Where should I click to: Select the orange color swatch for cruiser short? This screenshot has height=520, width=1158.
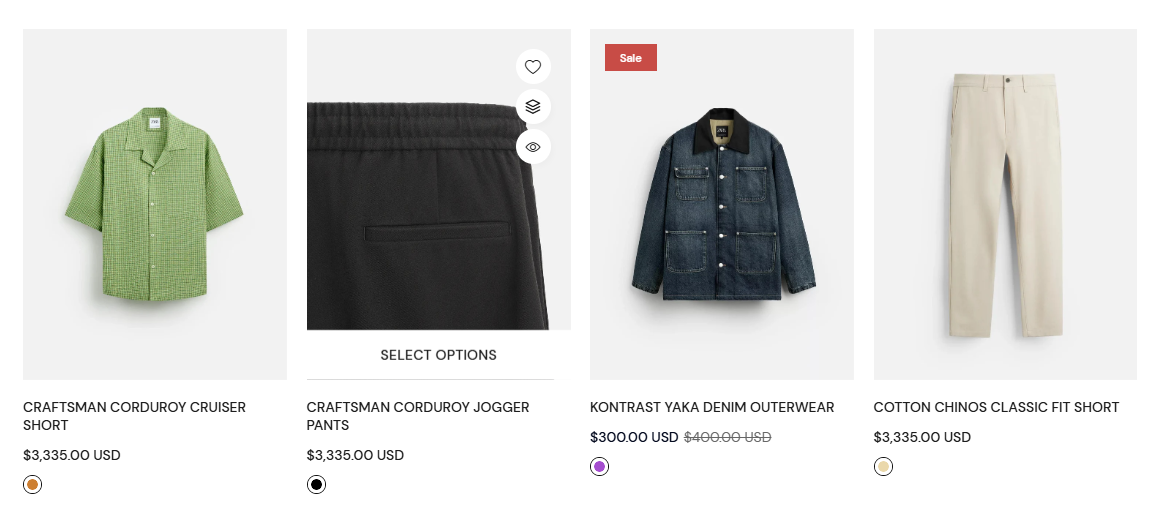coord(33,485)
